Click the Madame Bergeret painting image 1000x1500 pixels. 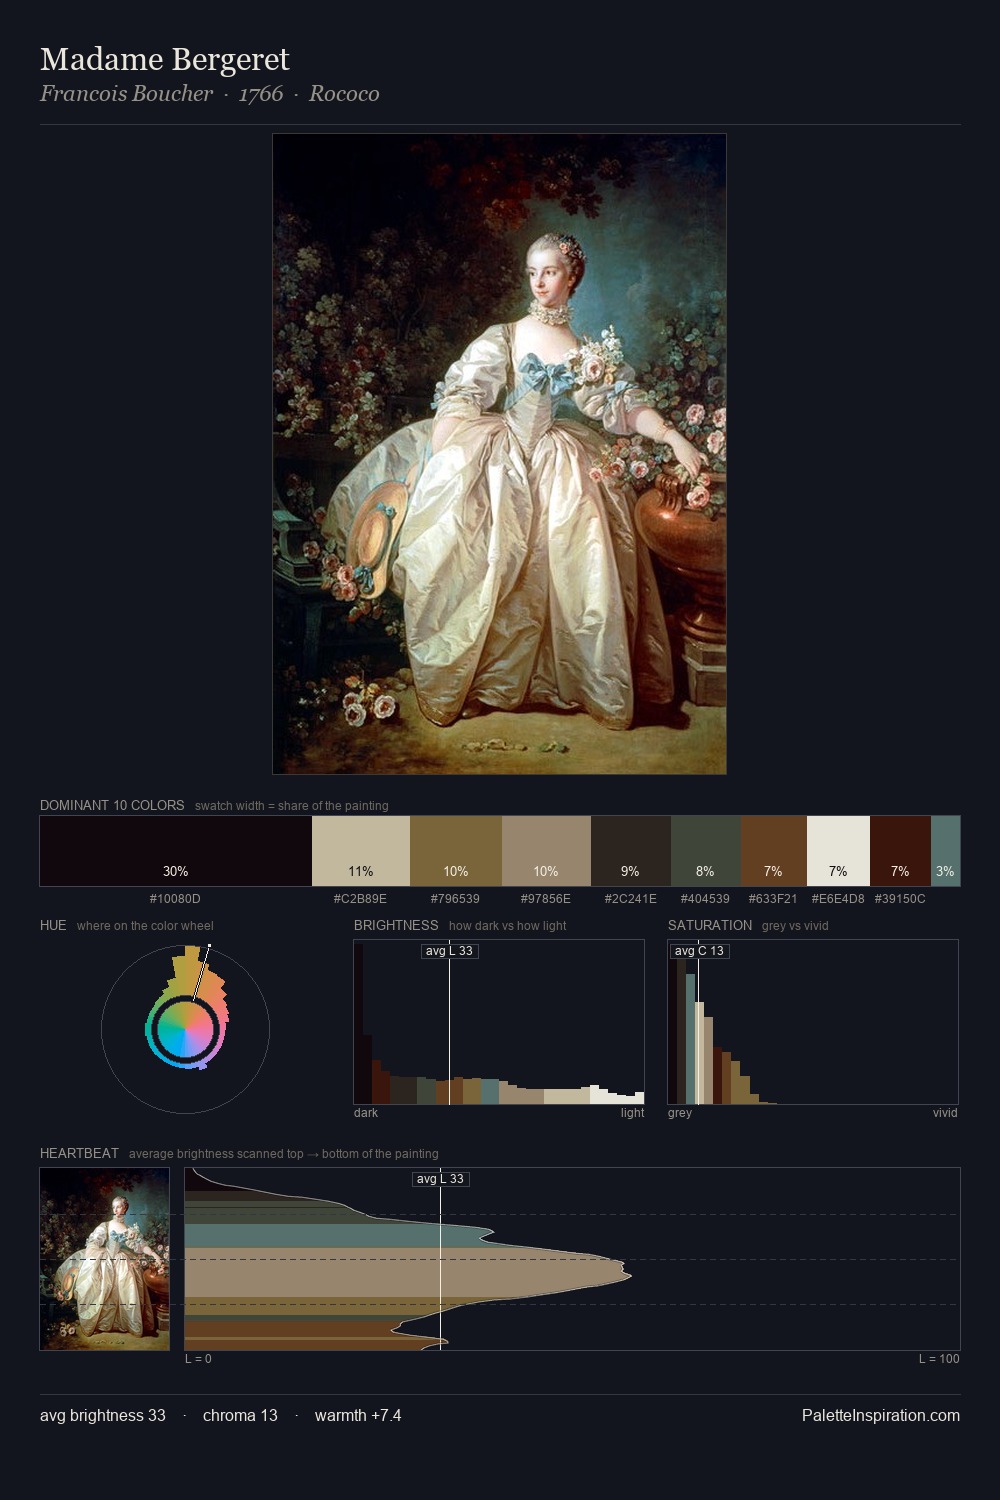(499, 454)
